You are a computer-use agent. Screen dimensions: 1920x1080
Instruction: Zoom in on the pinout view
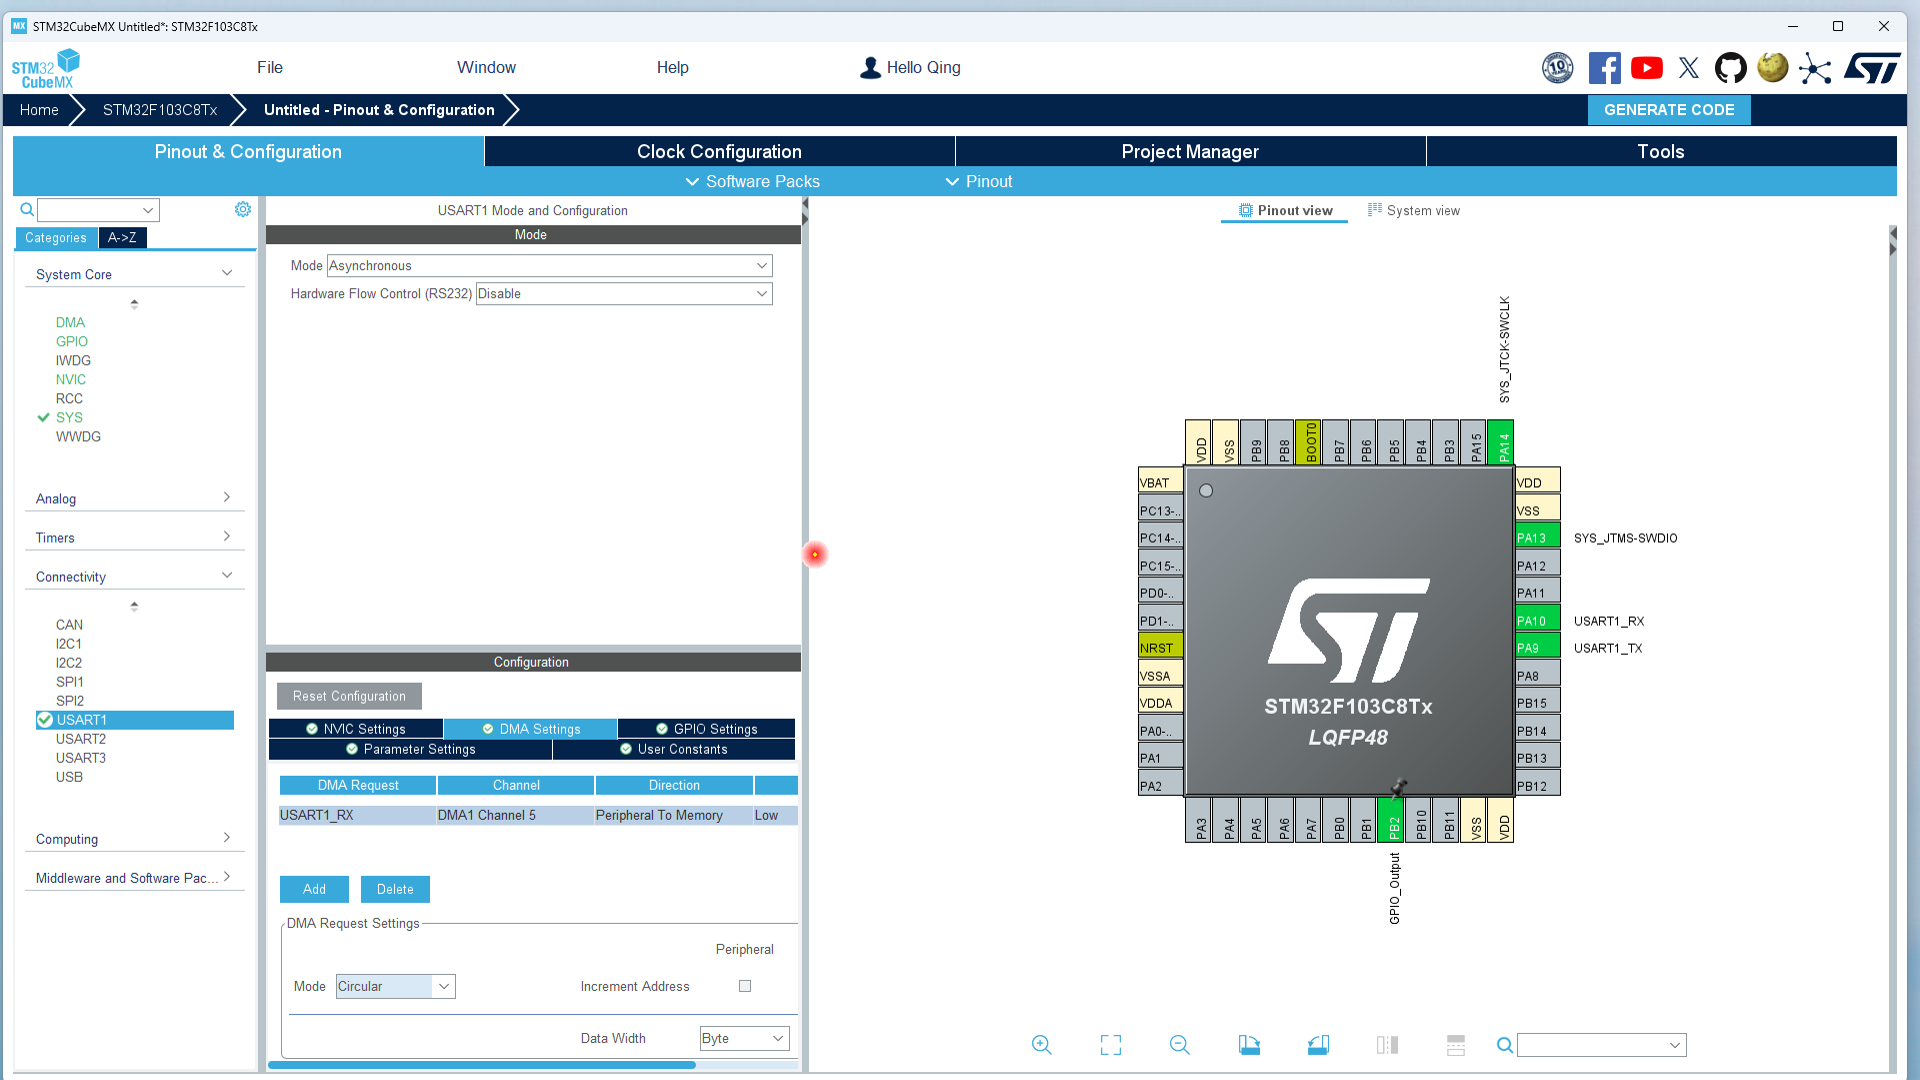click(1041, 1045)
